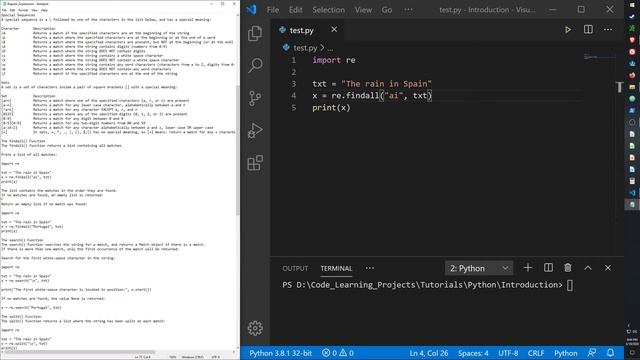This screenshot has height=360, width=640.
Task: Open Windows action center notification icon
Action: click(632, 353)
